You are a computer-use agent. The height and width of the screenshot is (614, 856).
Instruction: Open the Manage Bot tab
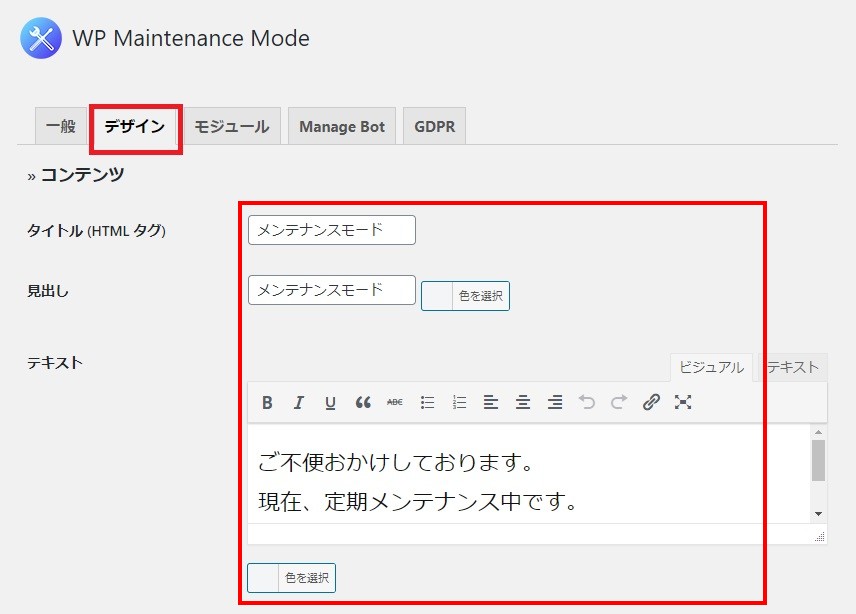(342, 127)
